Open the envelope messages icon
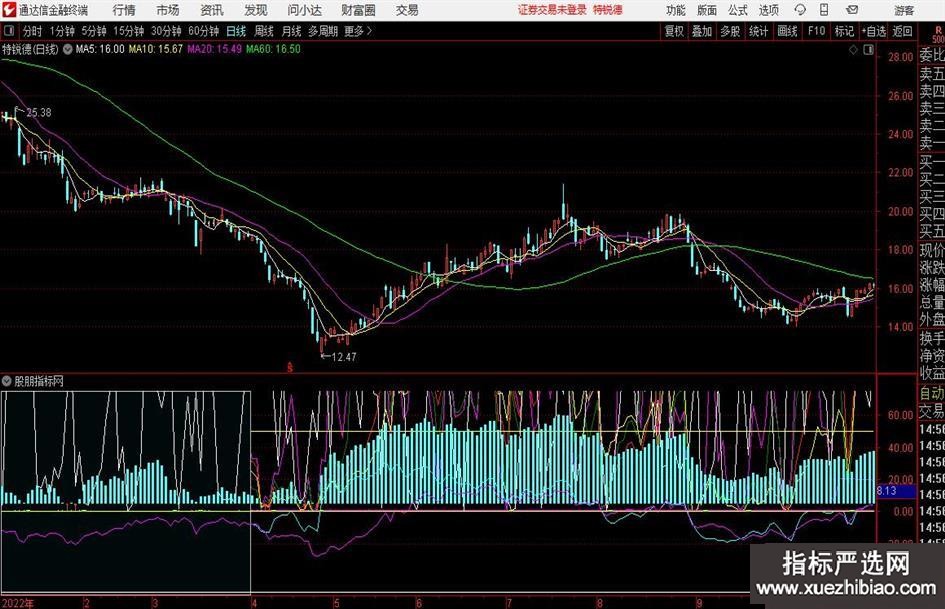The image size is (945, 609). point(852,10)
